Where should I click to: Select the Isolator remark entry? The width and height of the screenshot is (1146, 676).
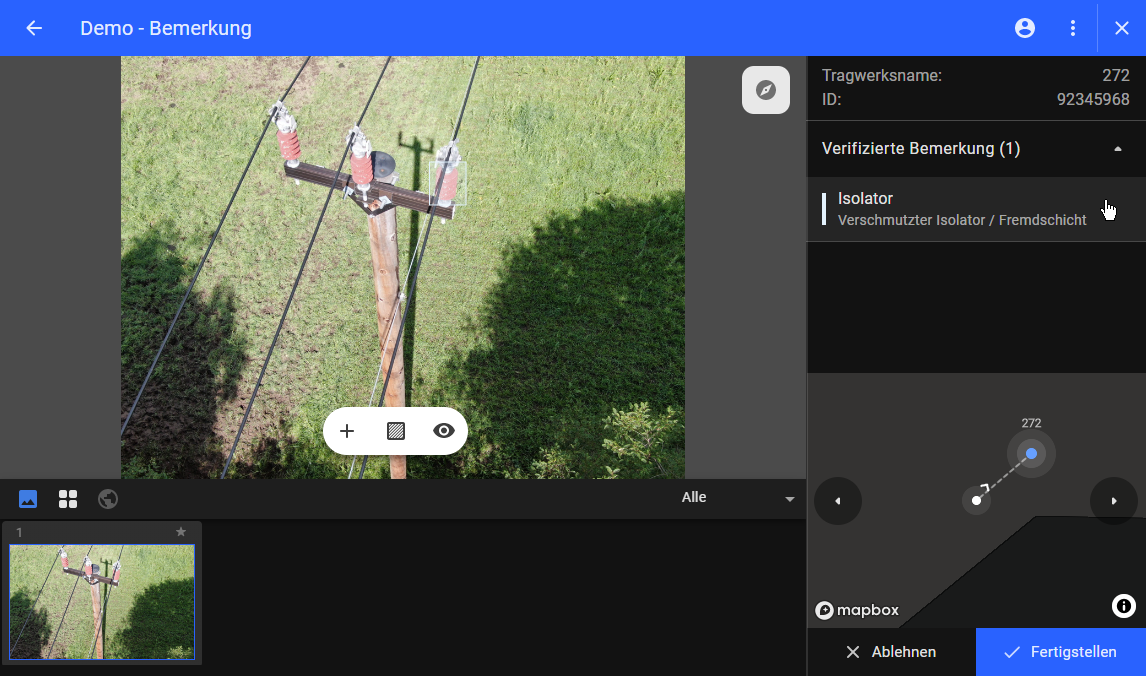point(960,209)
